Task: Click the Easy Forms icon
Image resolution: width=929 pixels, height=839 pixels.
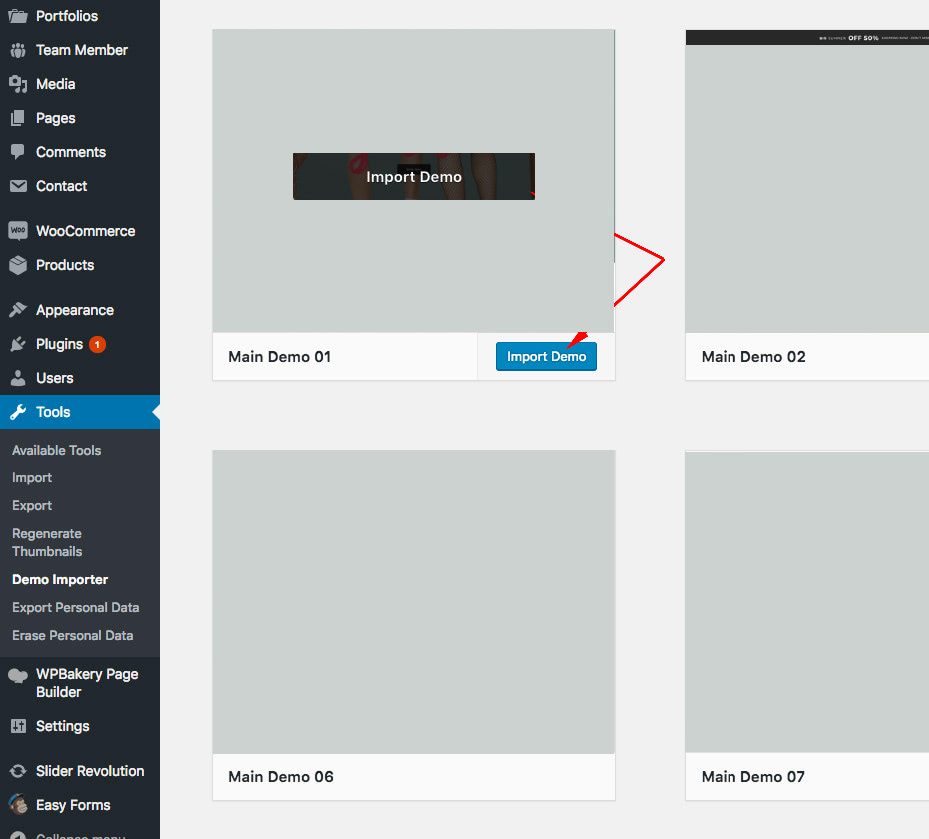Action: [x=21, y=805]
